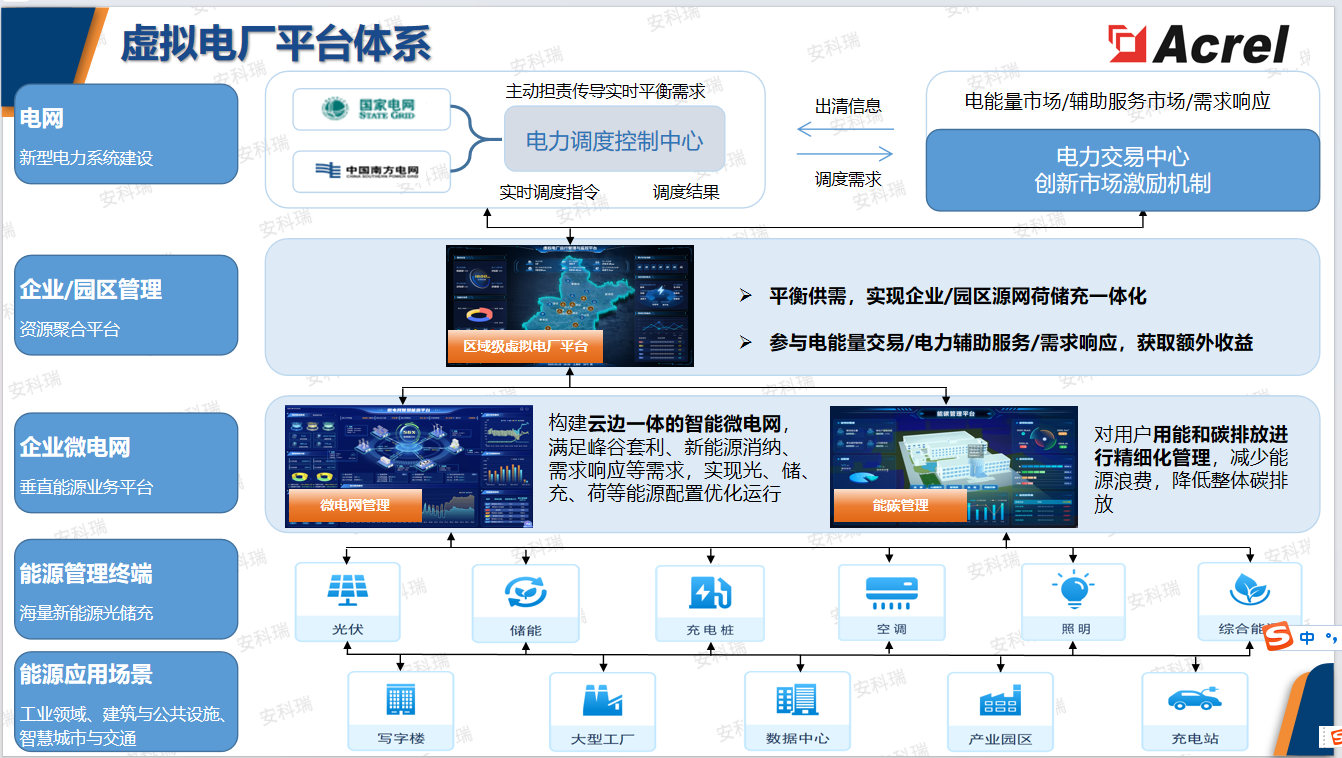The image size is (1342, 758).
Task: Select the 充电桩 charging pile icon
Action: click(x=710, y=594)
